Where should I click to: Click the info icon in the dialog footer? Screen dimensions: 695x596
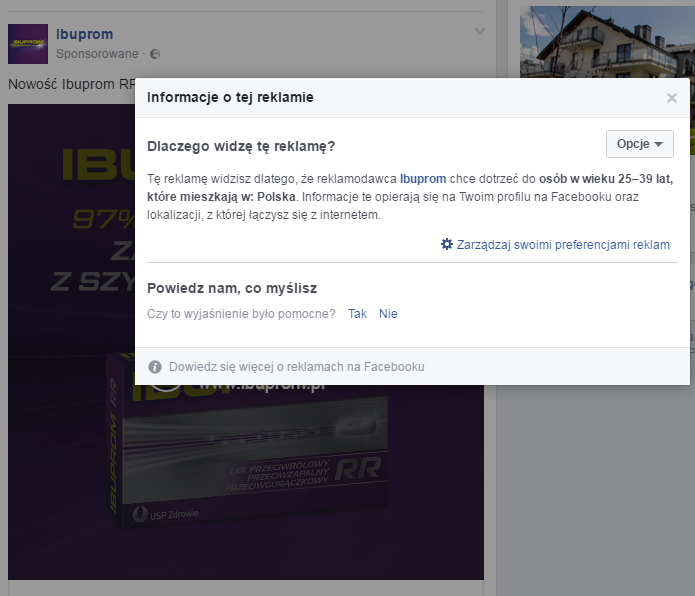[x=155, y=367]
